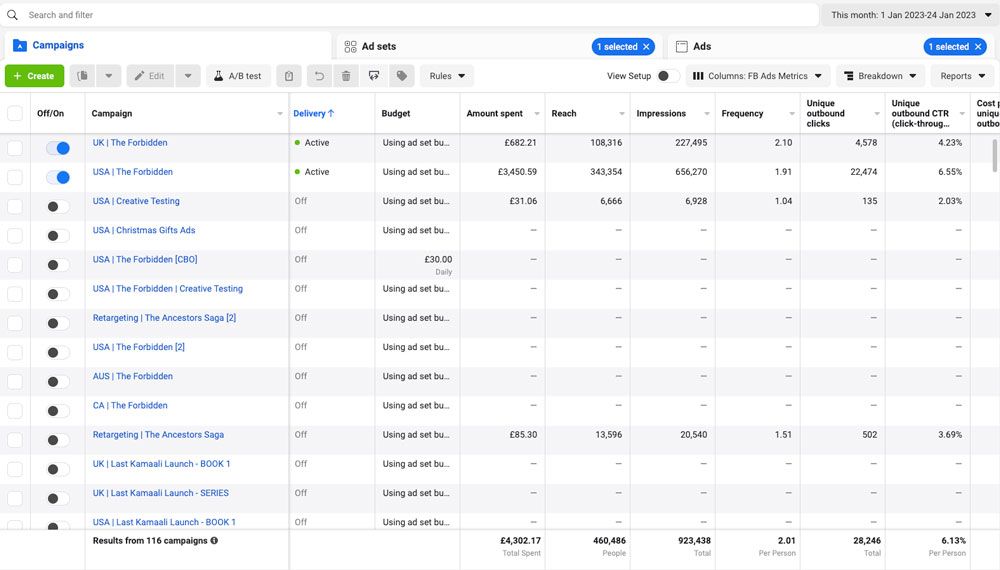Click the duplicate campaign icon
The image size is (1000, 570).
tap(83, 76)
